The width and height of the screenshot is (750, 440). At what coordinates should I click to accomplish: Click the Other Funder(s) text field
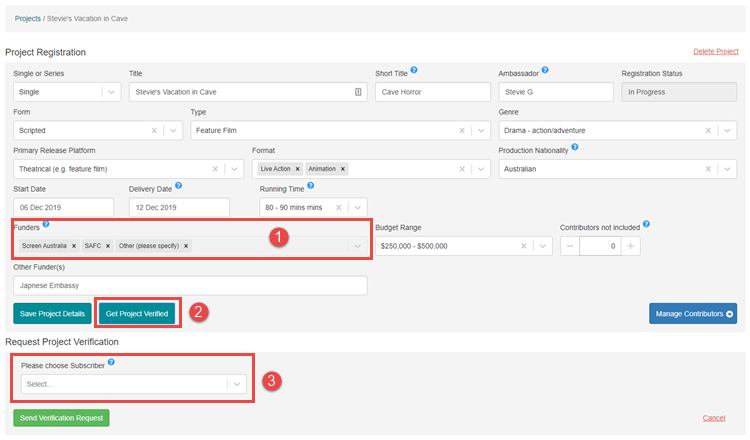click(x=190, y=286)
